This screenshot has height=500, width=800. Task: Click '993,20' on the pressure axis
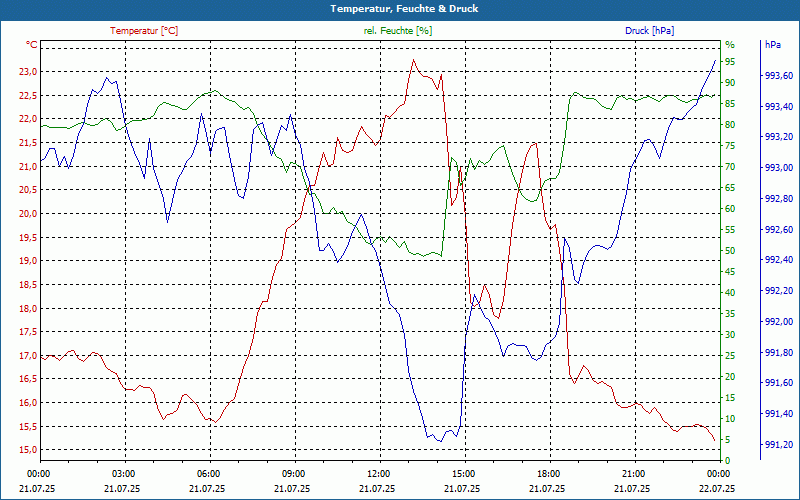[x=779, y=137]
